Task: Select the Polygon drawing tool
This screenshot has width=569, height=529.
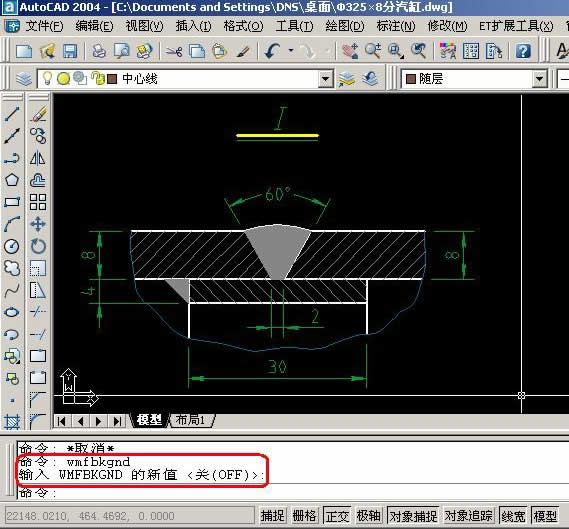Action: 12,180
